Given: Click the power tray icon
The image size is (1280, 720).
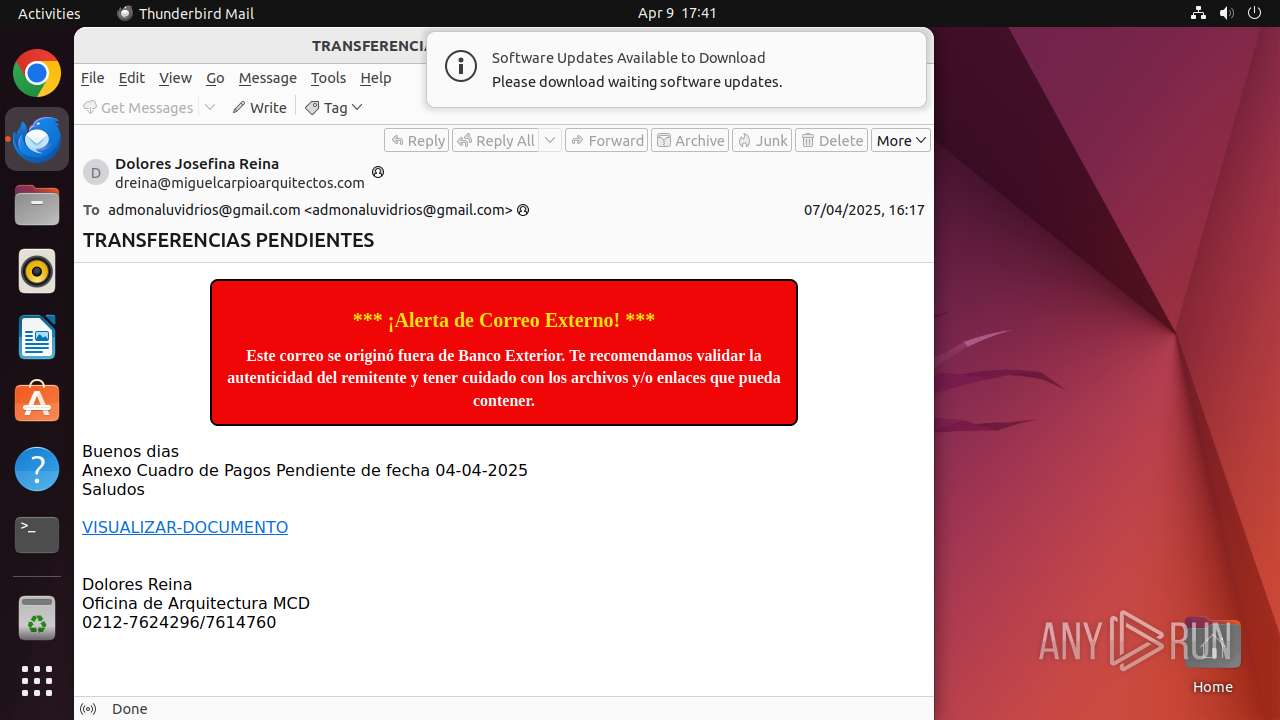Looking at the screenshot, I should pos(1253,13).
